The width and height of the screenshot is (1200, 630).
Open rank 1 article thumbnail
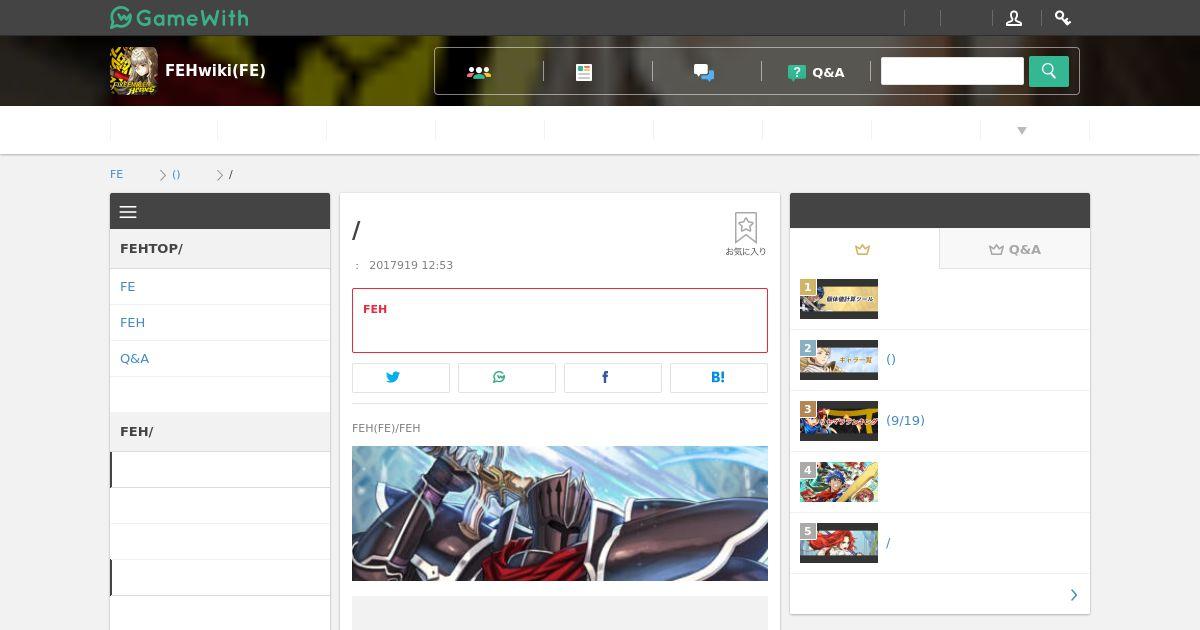839,299
